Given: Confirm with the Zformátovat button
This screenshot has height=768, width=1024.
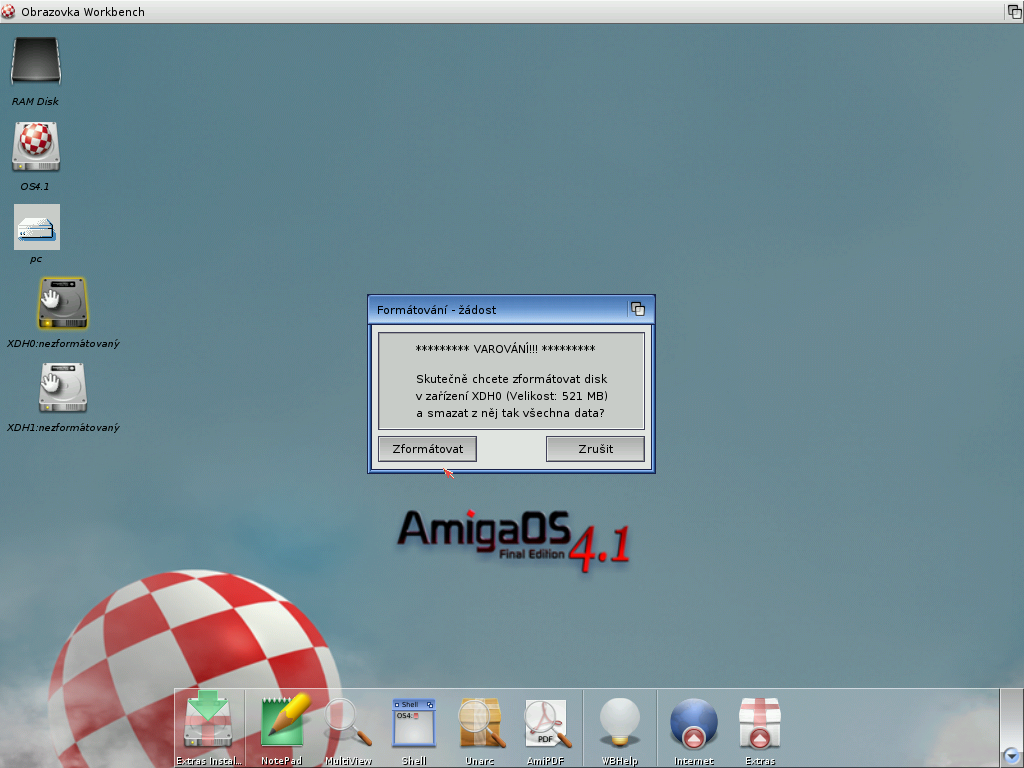Looking at the screenshot, I should pyautogui.click(x=427, y=449).
